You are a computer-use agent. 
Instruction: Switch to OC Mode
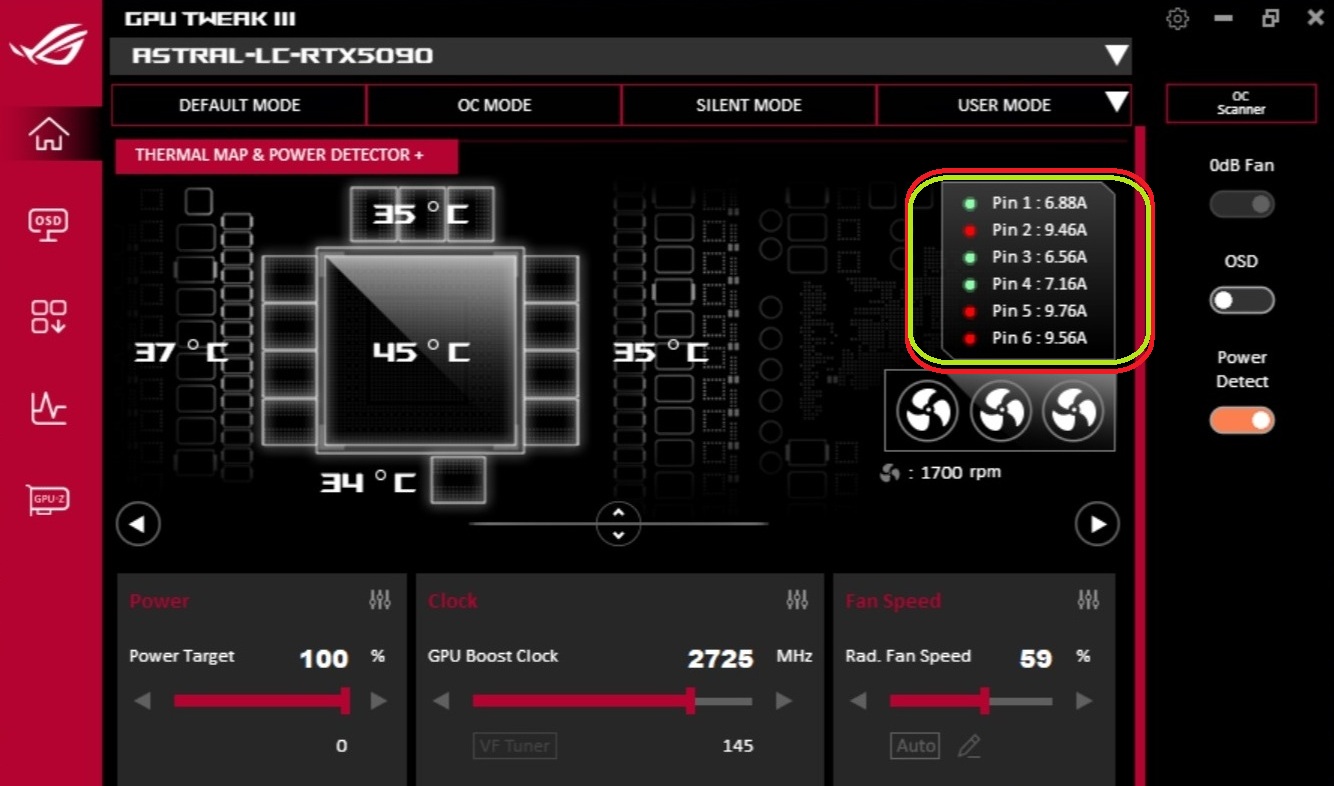point(494,105)
